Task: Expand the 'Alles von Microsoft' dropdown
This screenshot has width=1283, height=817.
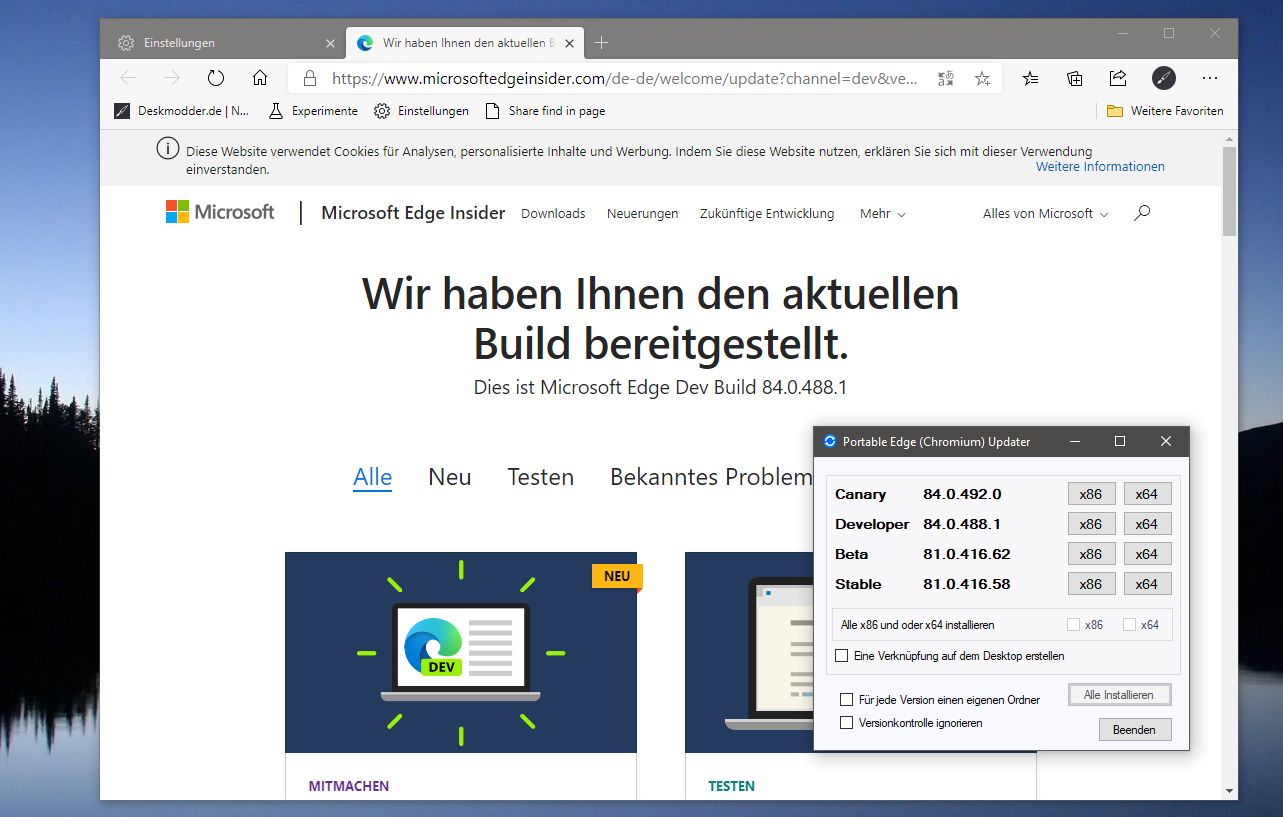Action: tap(1045, 214)
